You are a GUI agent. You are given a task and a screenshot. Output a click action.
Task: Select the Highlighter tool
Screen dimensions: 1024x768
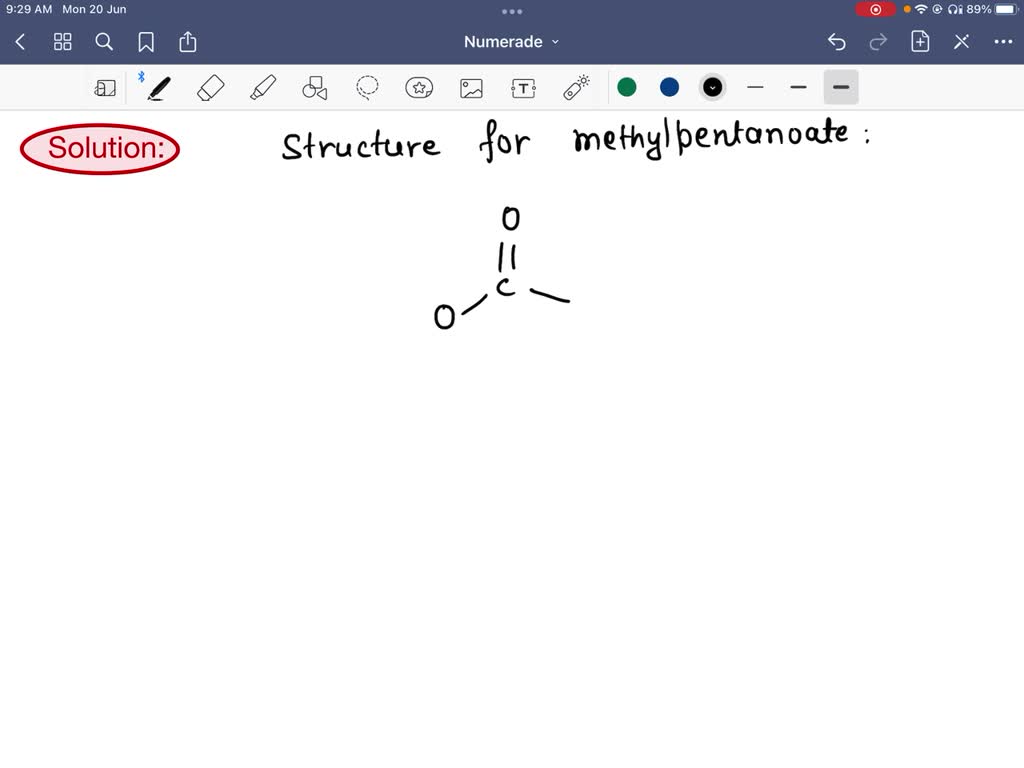263,88
